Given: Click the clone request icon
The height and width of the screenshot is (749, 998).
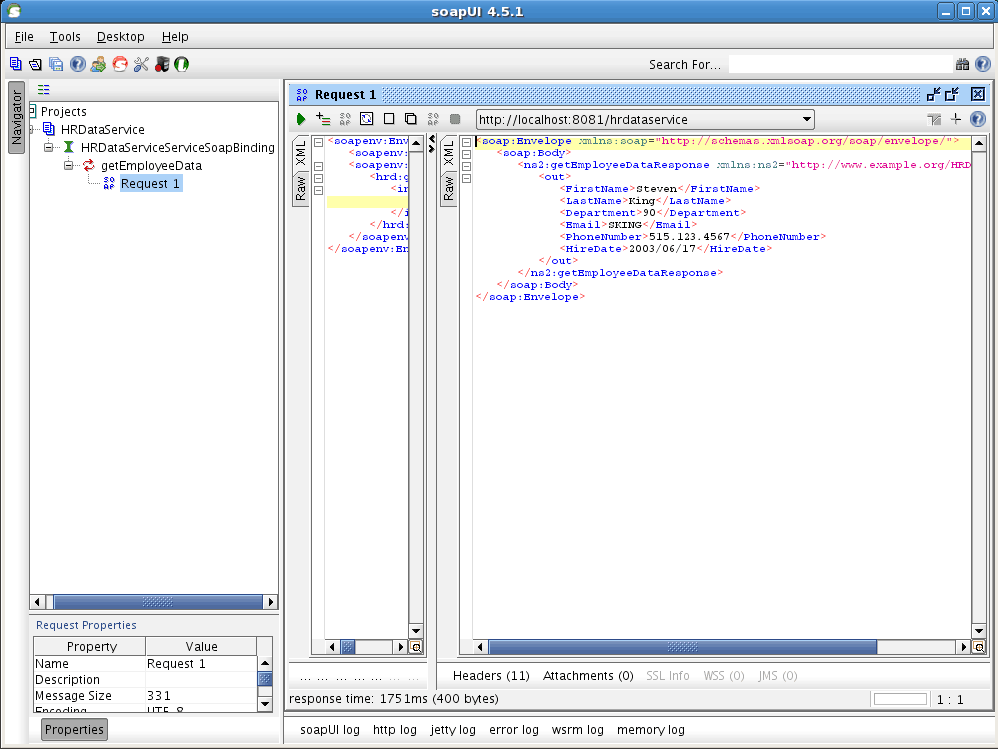Looking at the screenshot, I should 411,119.
